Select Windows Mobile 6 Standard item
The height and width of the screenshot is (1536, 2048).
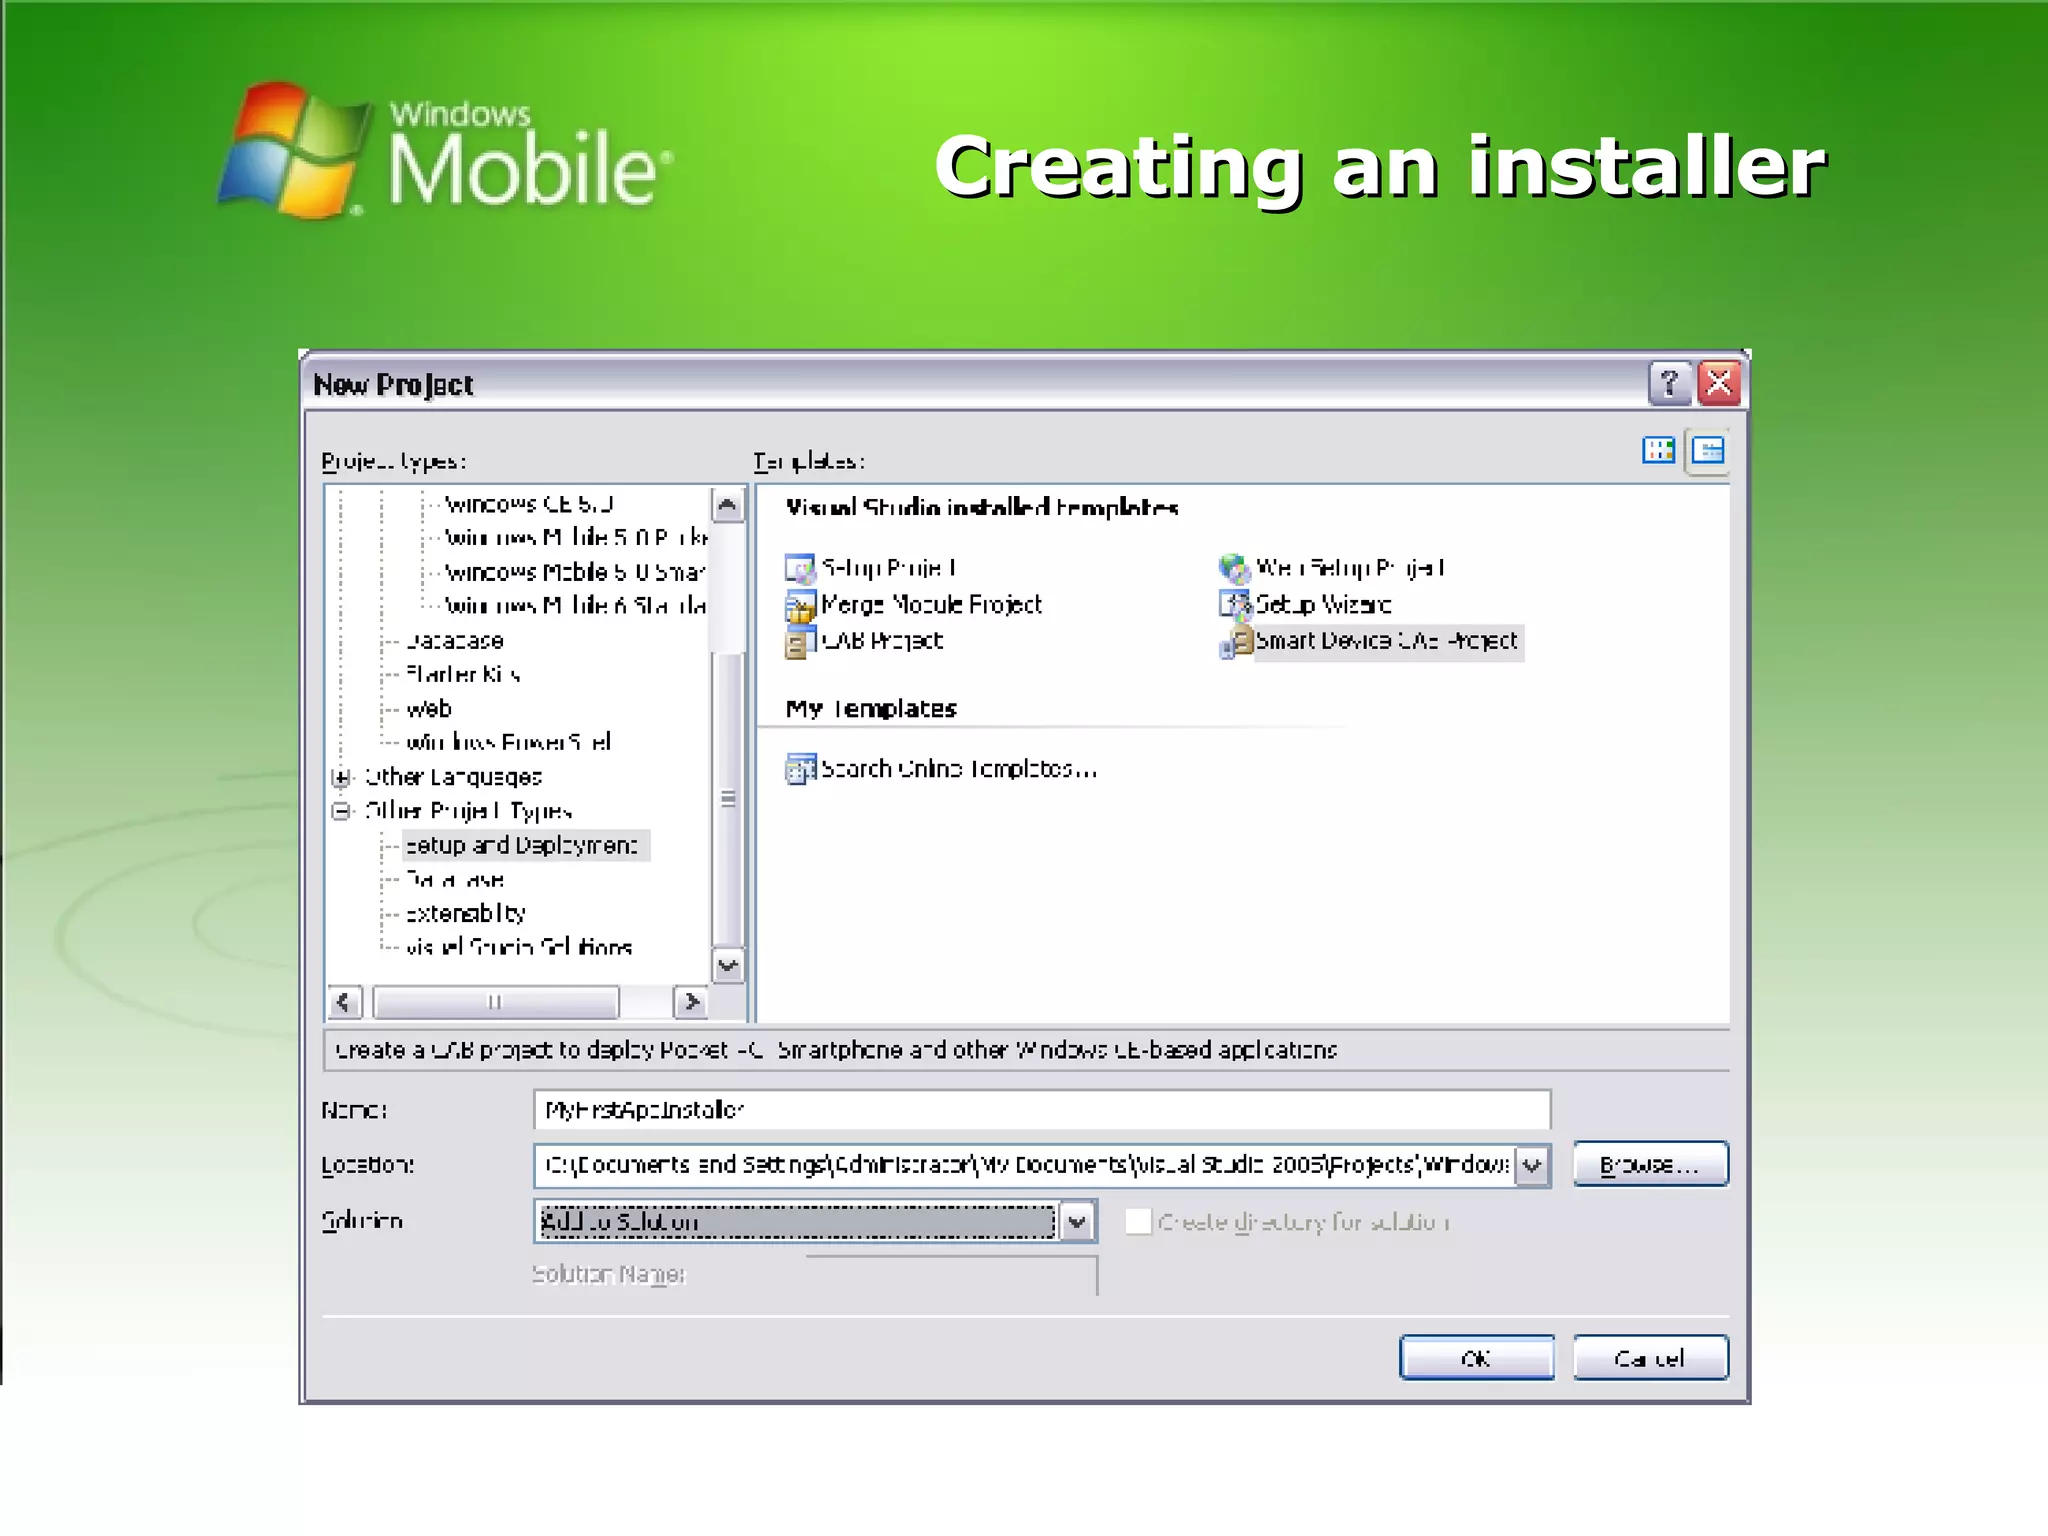(x=576, y=606)
